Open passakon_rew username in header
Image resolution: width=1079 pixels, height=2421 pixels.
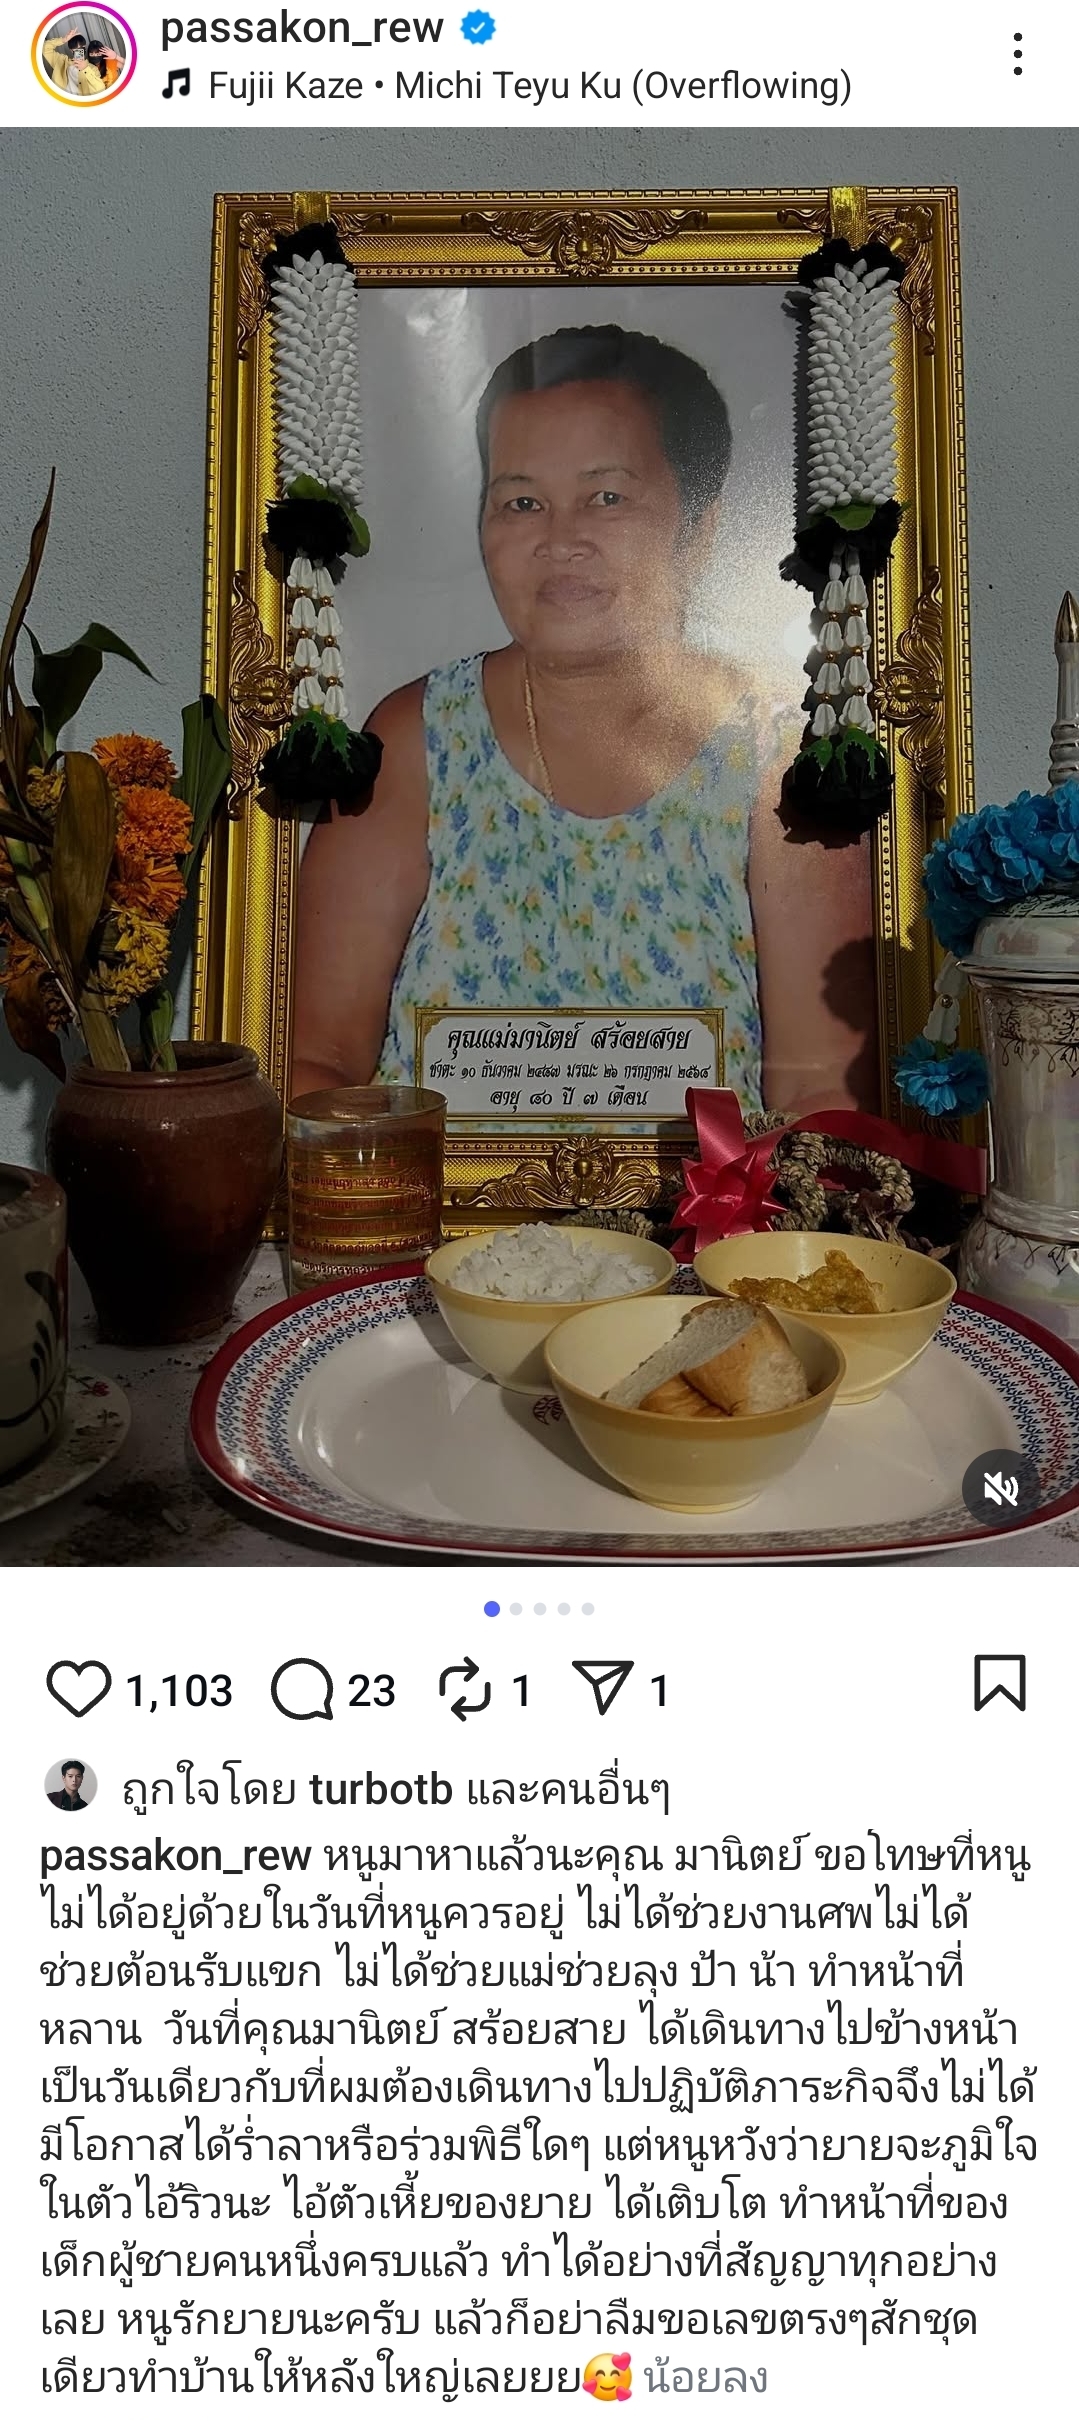(x=302, y=28)
